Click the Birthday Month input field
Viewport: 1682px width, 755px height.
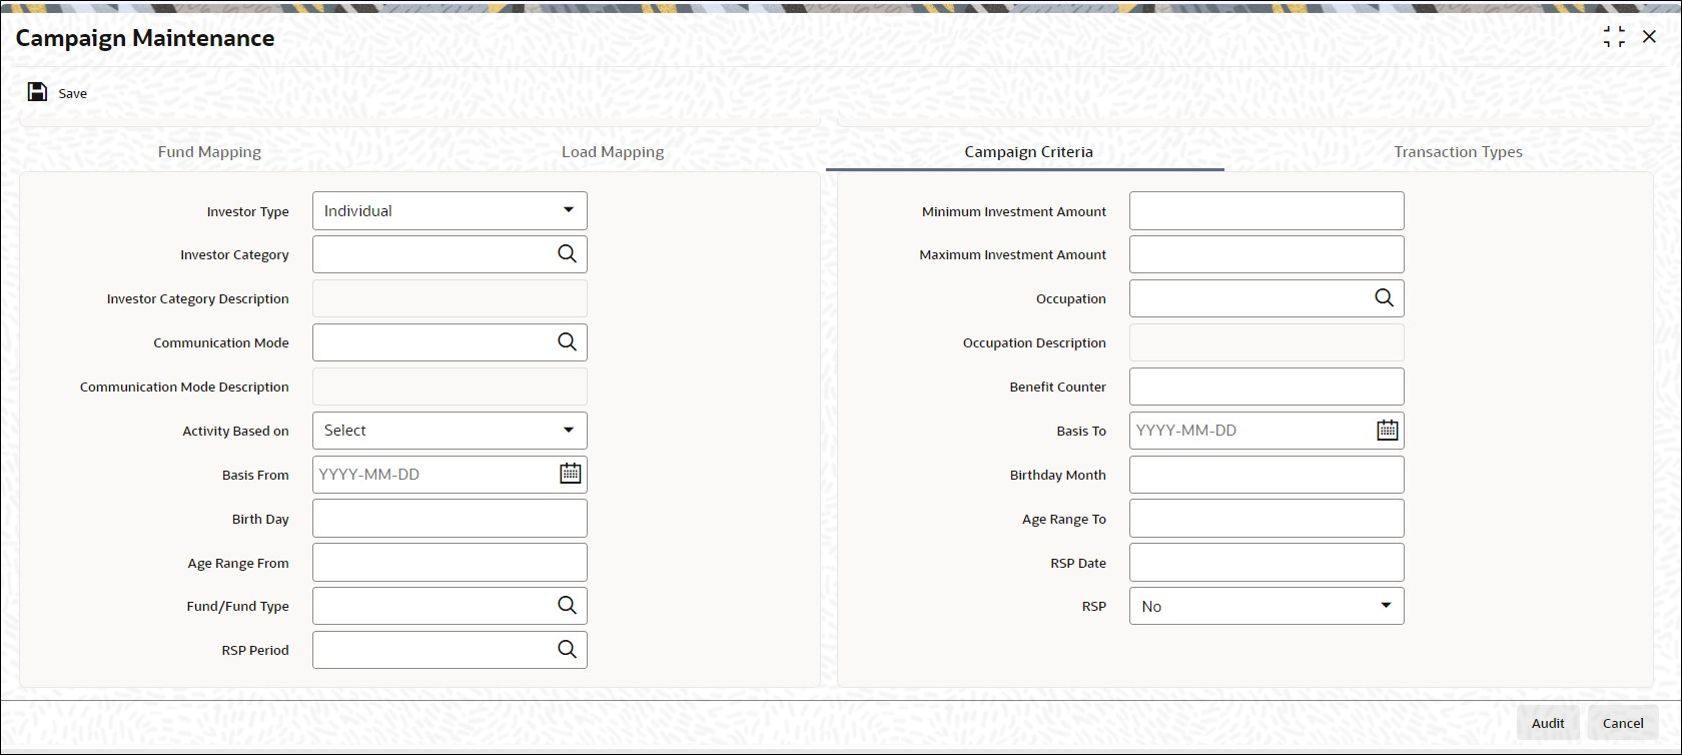click(1267, 474)
